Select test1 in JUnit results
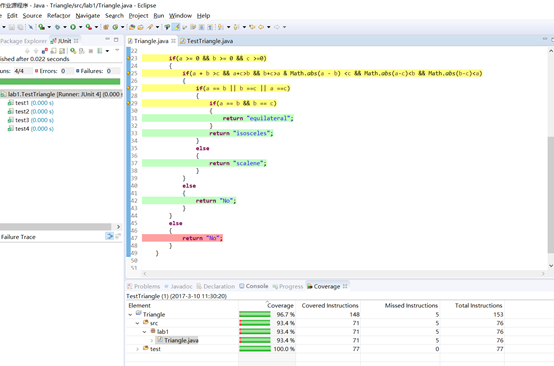This screenshot has width=554, height=366. pos(30,103)
